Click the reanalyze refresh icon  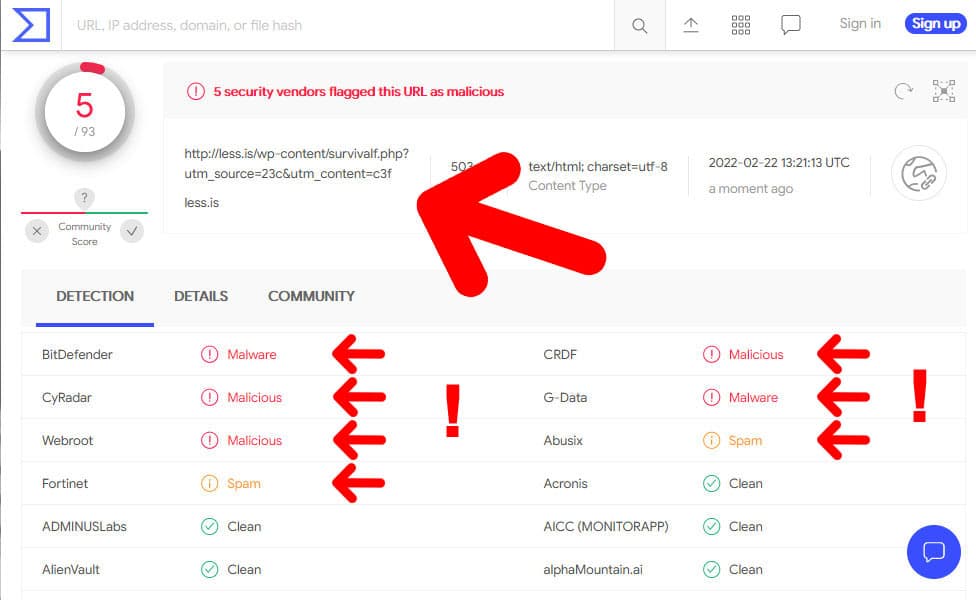(903, 91)
